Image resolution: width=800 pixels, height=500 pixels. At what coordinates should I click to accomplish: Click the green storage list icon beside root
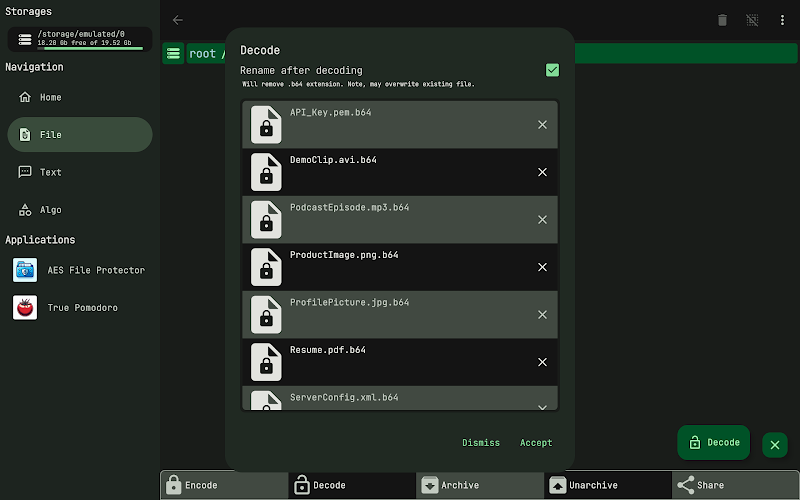click(173, 53)
